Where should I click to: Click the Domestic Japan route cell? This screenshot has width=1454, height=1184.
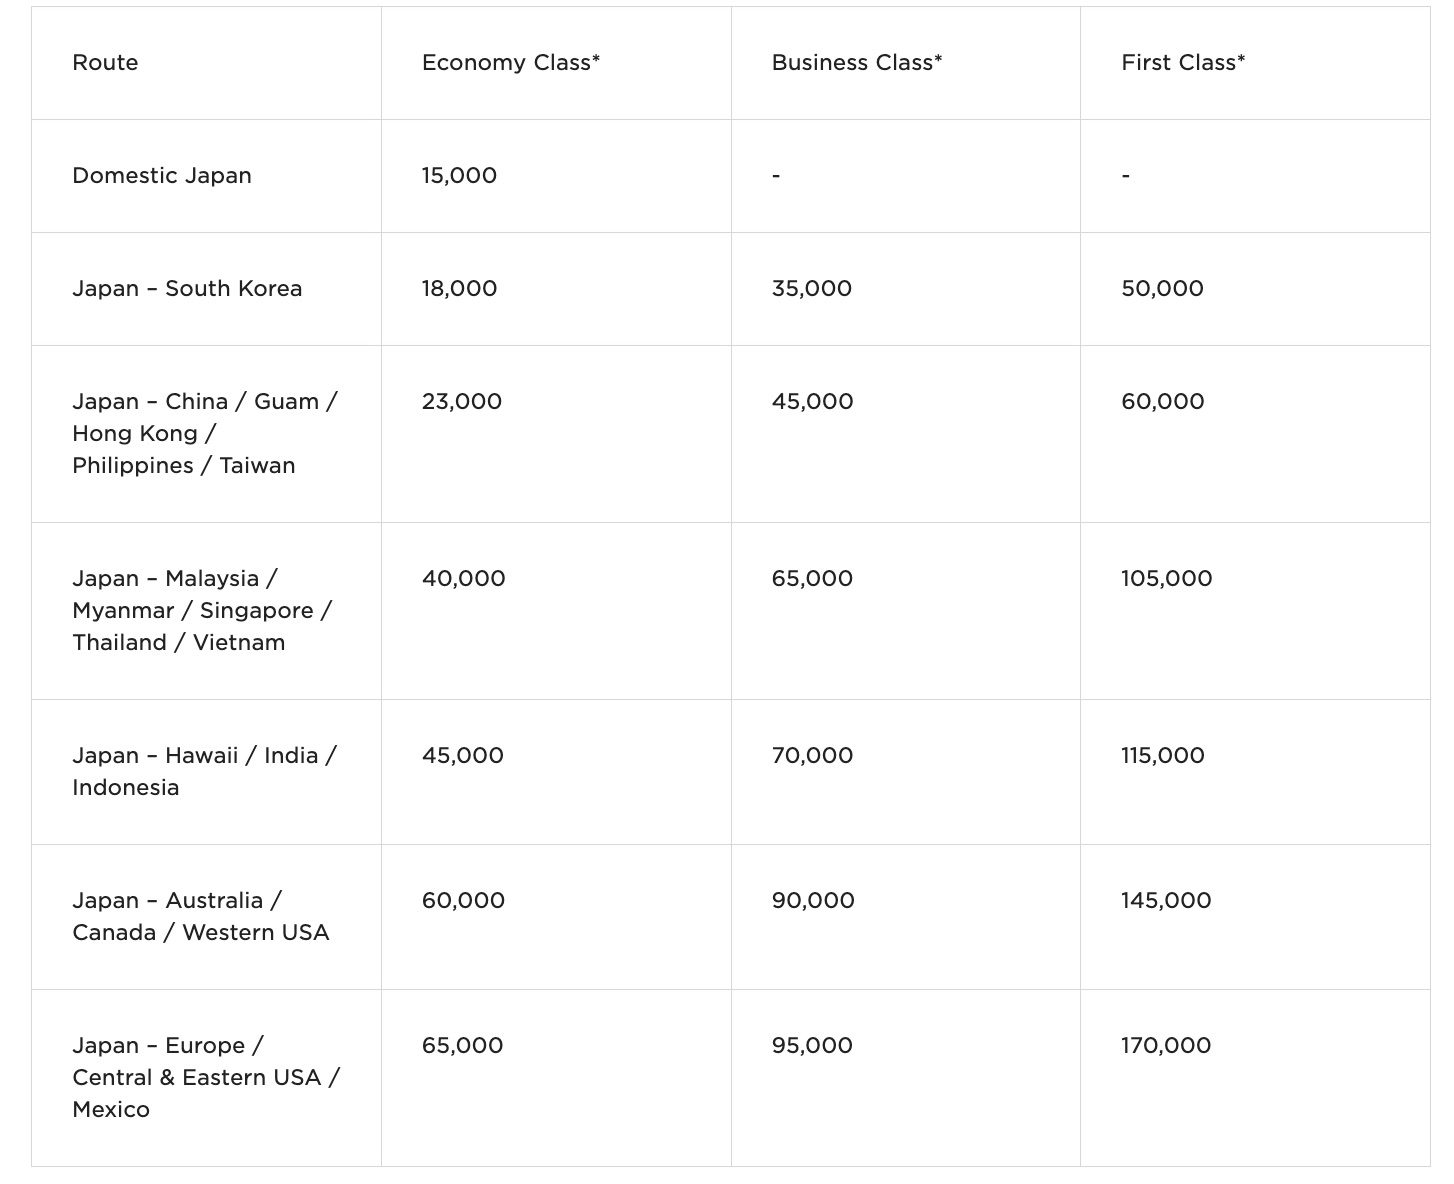162,176
